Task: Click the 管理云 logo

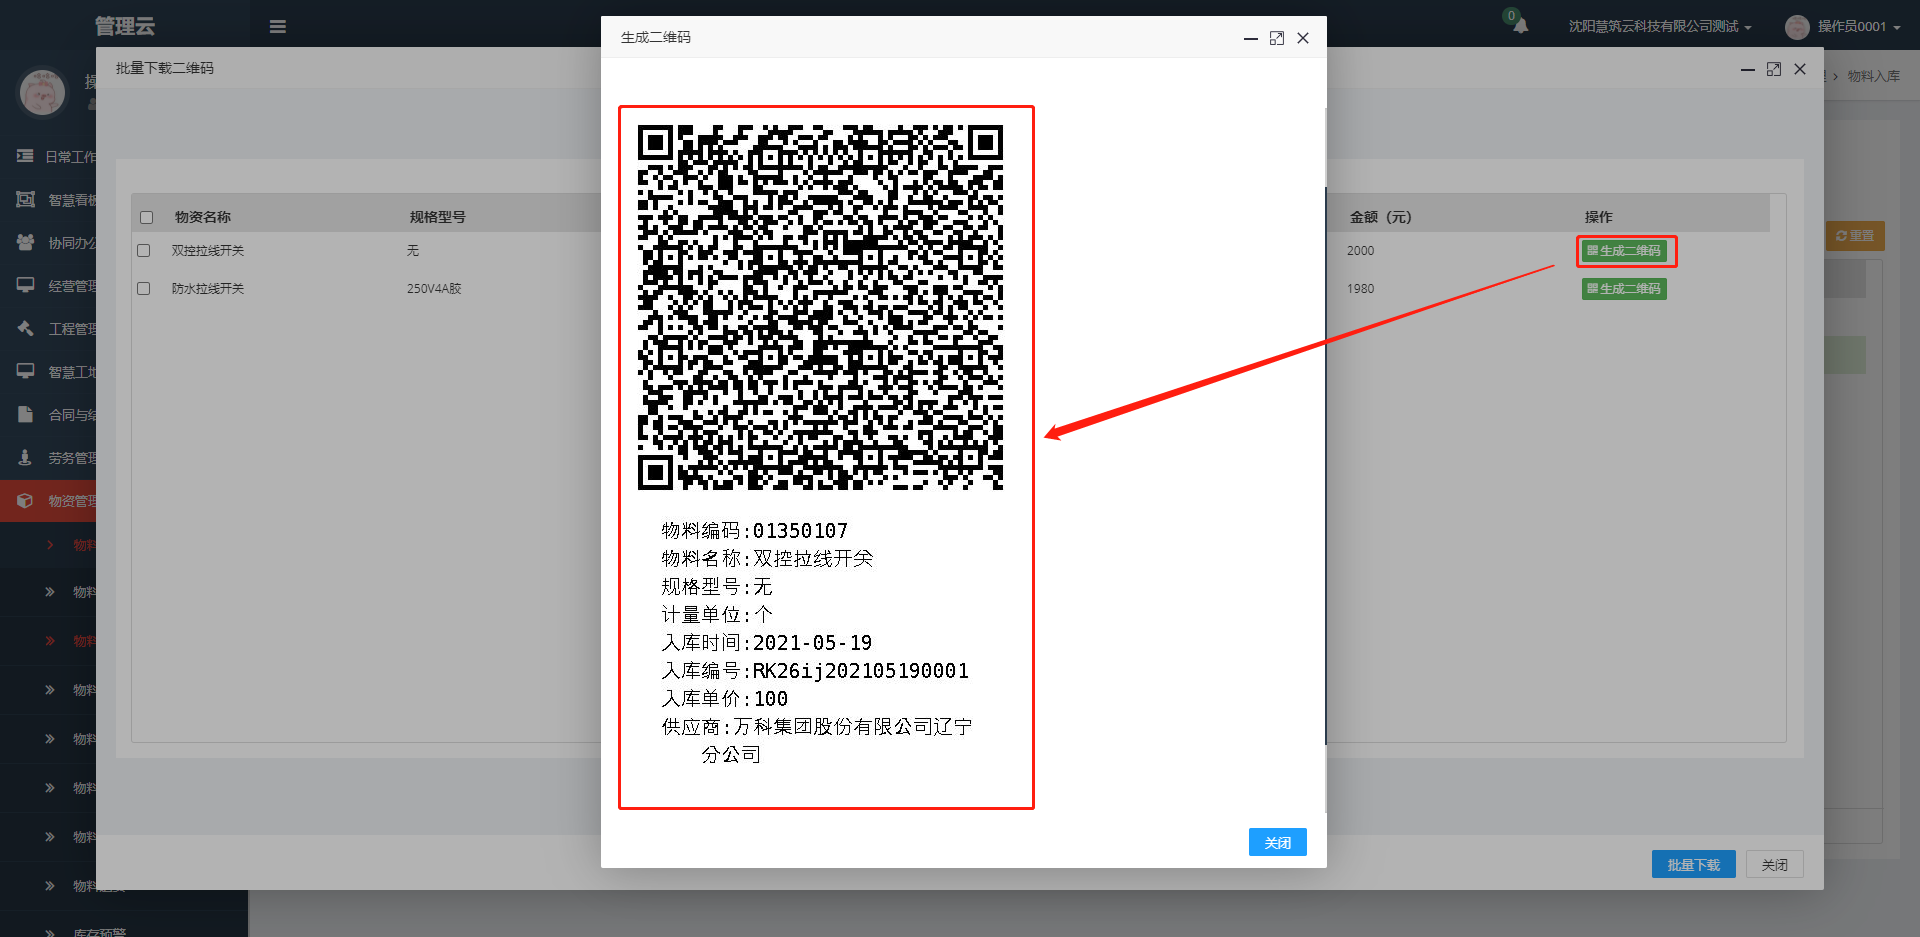Action: 125,26
